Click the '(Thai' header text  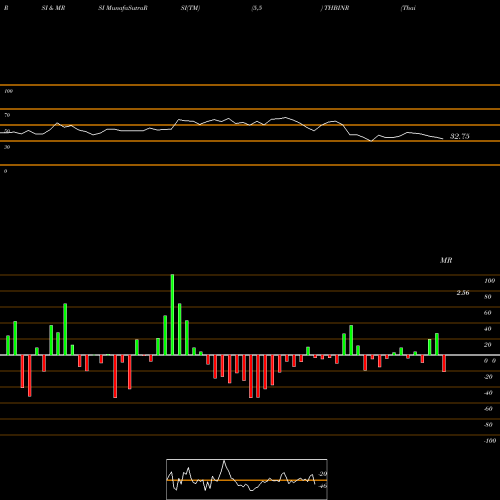[x=408, y=8]
